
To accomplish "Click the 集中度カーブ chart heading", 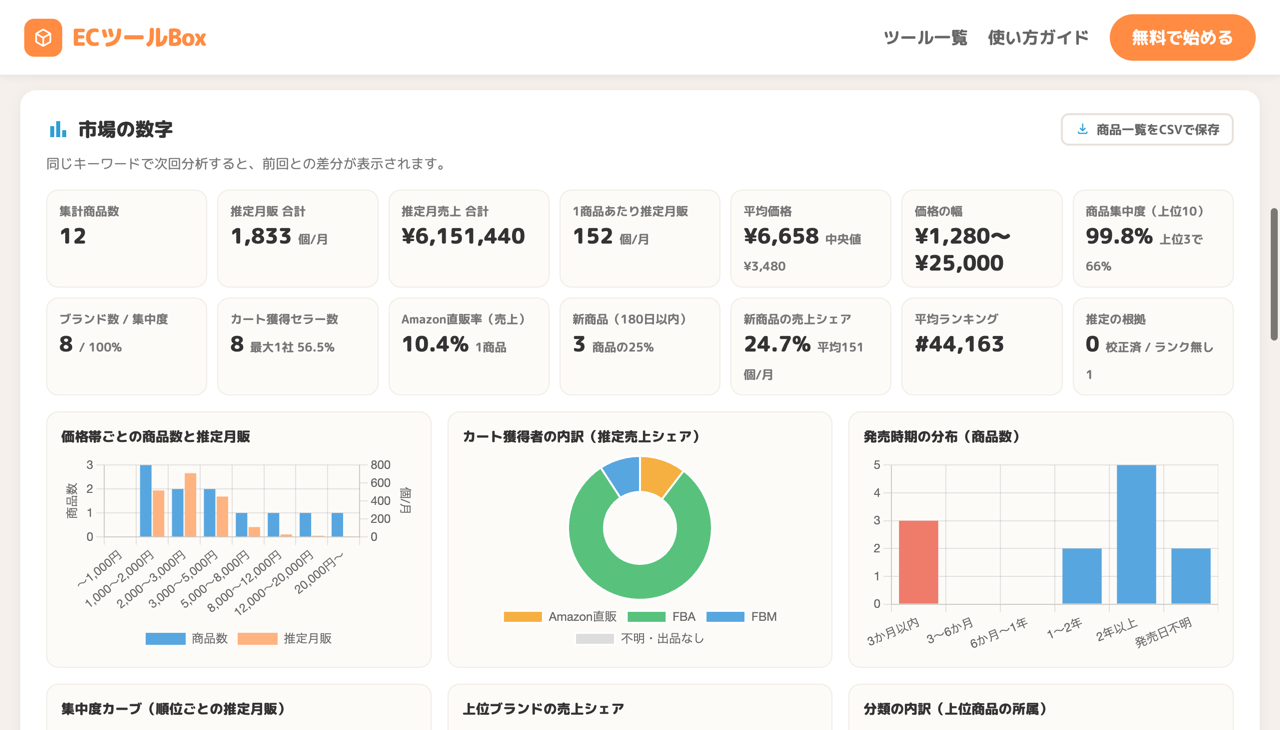I will pos(174,708).
